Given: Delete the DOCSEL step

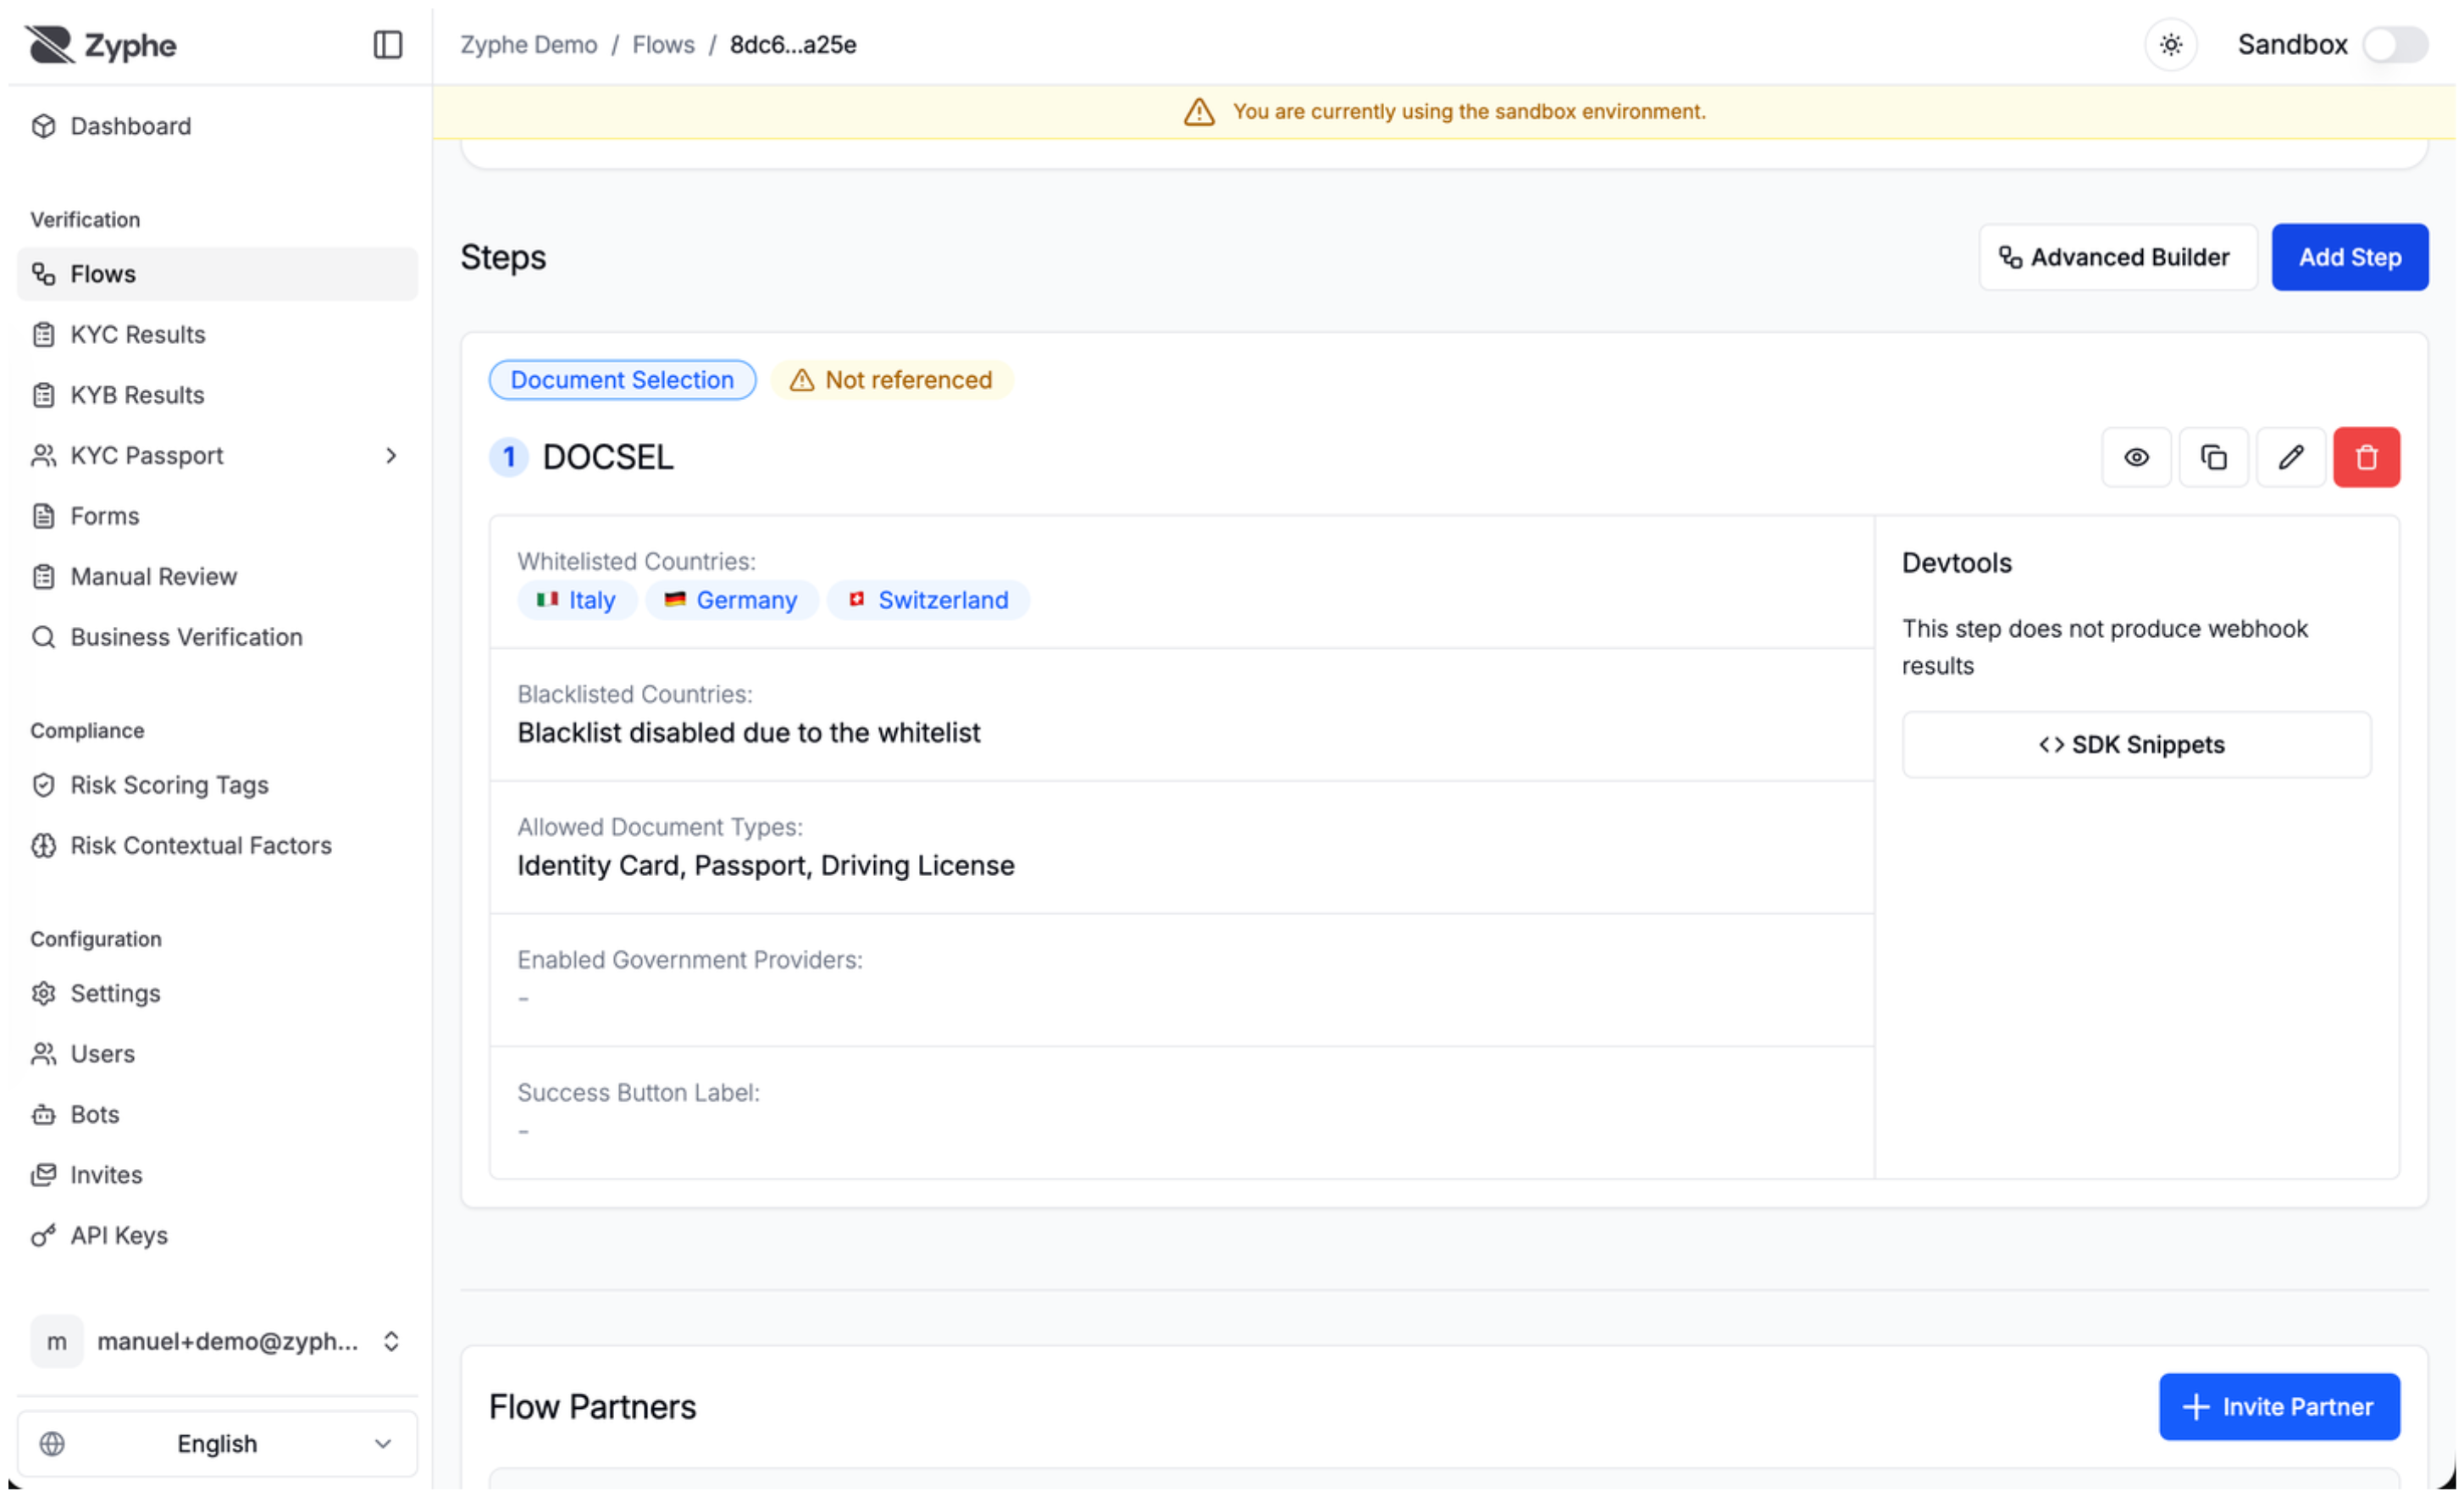Looking at the screenshot, I should (x=2366, y=457).
